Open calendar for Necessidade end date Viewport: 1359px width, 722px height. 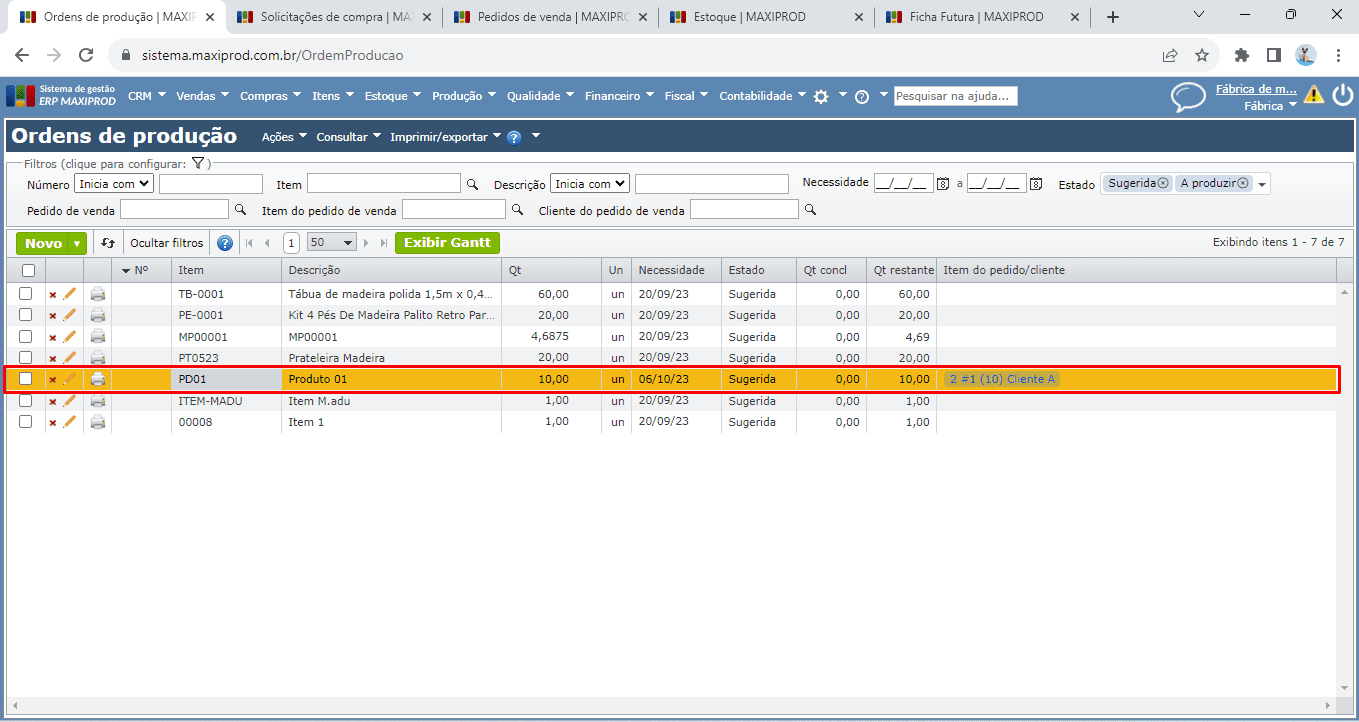click(x=1036, y=184)
